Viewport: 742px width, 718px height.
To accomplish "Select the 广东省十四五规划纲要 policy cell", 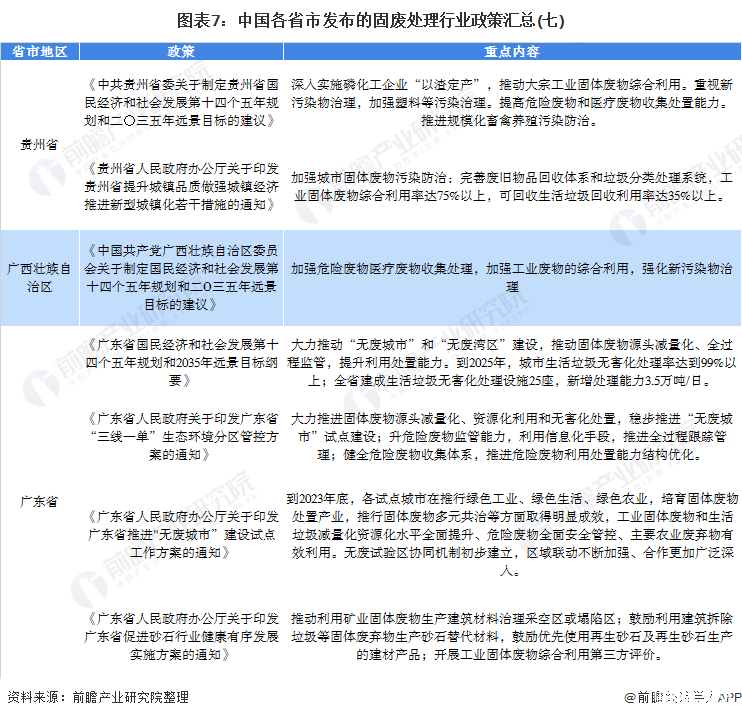I will click(x=181, y=363).
